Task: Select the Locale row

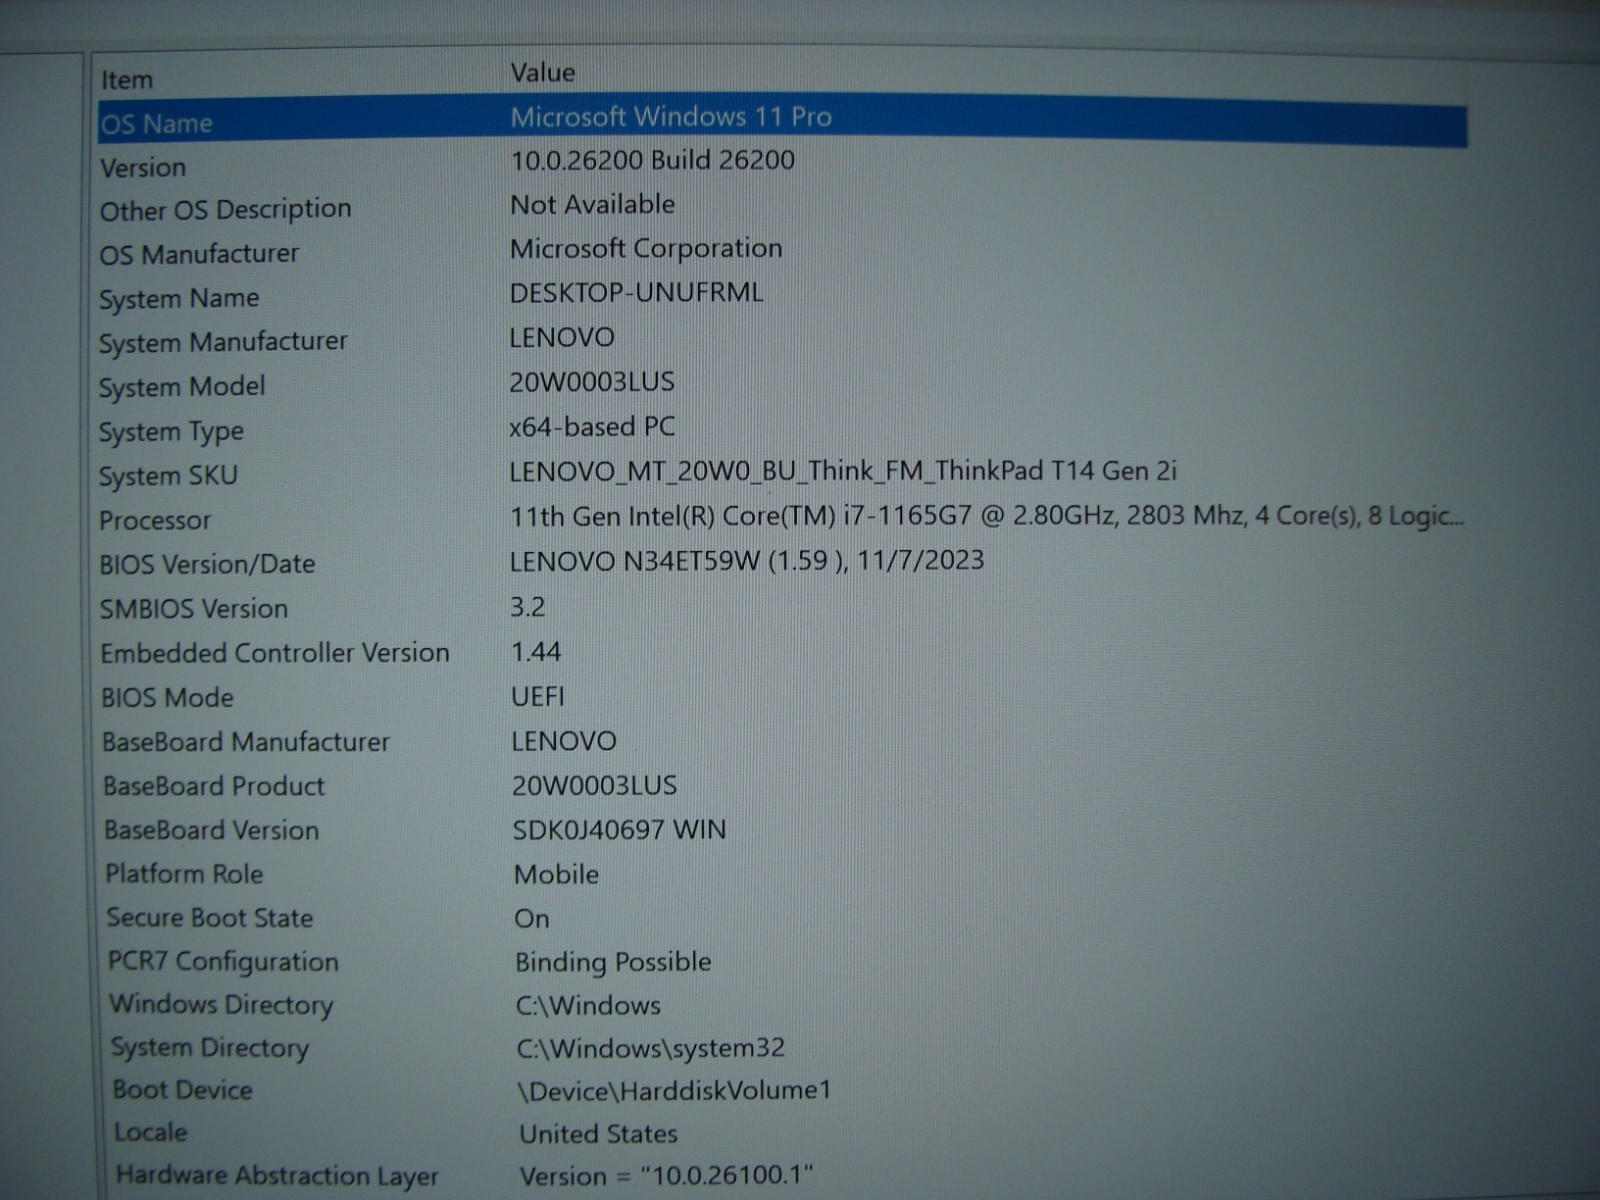Action: pyautogui.click(x=150, y=1132)
